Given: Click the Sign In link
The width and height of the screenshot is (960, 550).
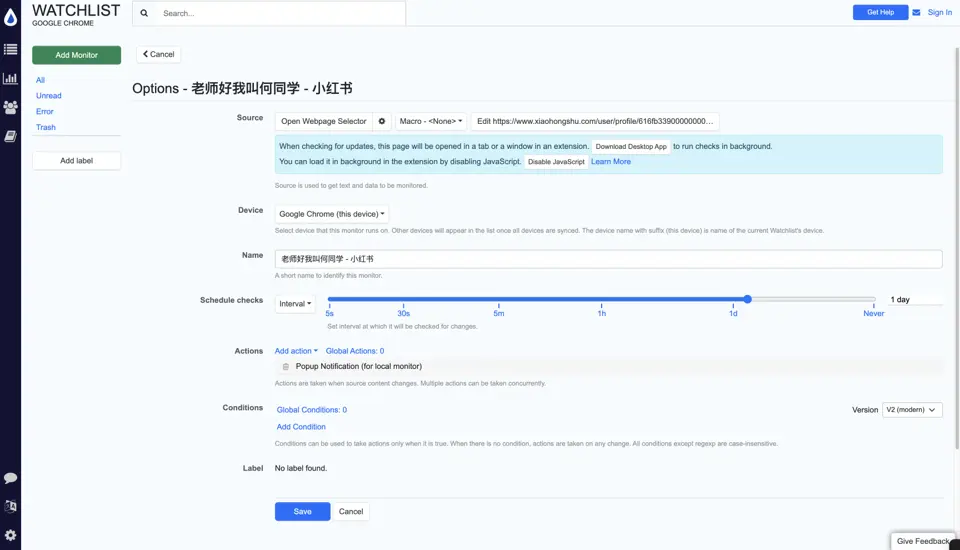Looking at the screenshot, I should click(x=939, y=12).
